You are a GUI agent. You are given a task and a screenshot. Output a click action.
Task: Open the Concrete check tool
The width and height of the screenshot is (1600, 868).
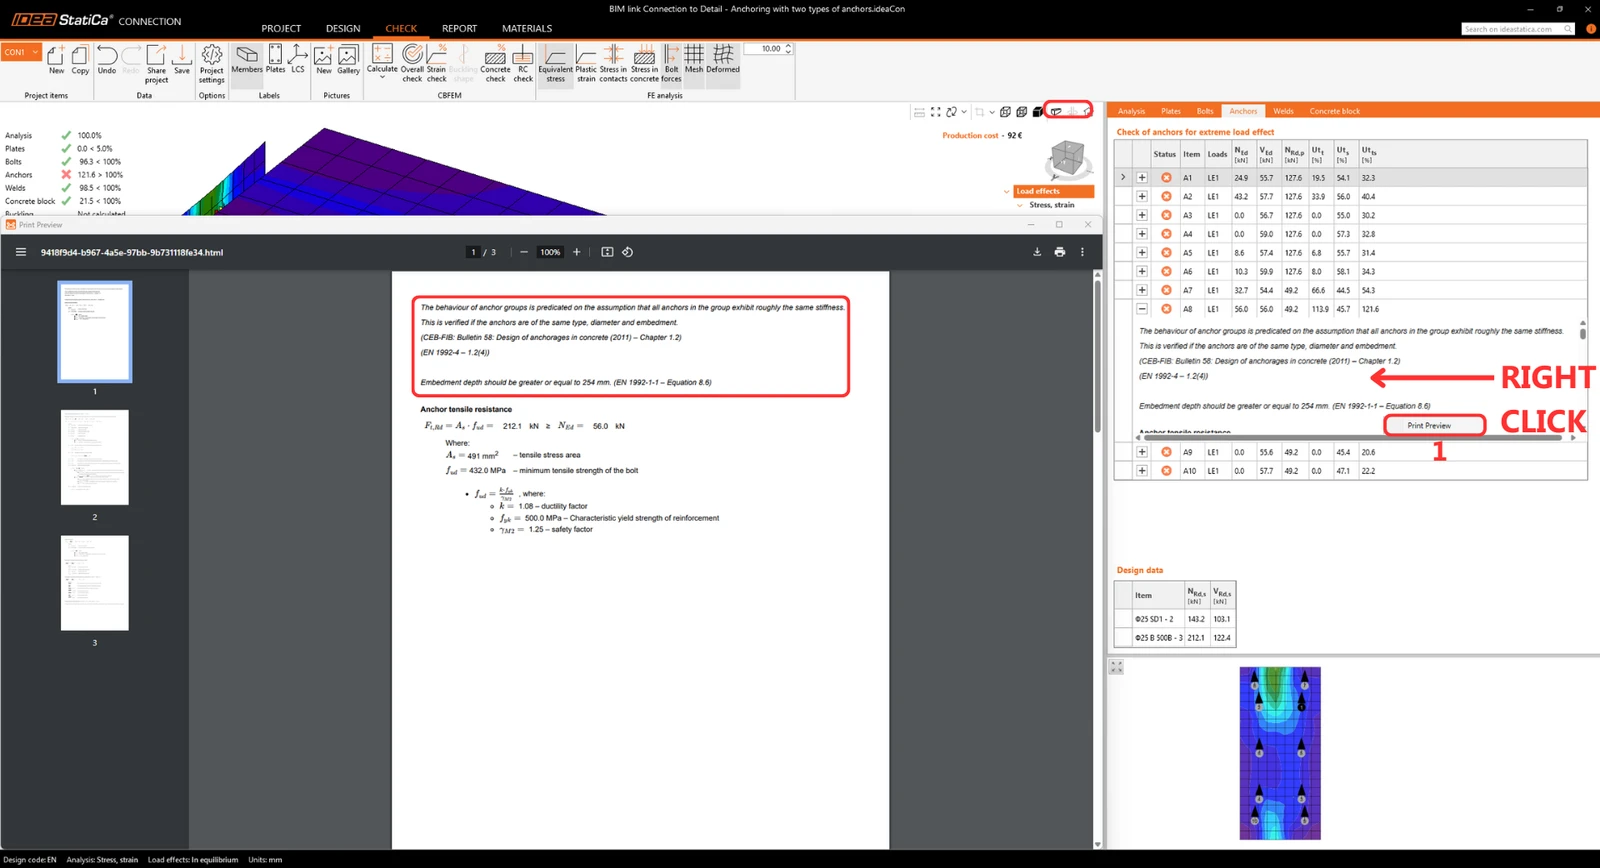(x=495, y=64)
